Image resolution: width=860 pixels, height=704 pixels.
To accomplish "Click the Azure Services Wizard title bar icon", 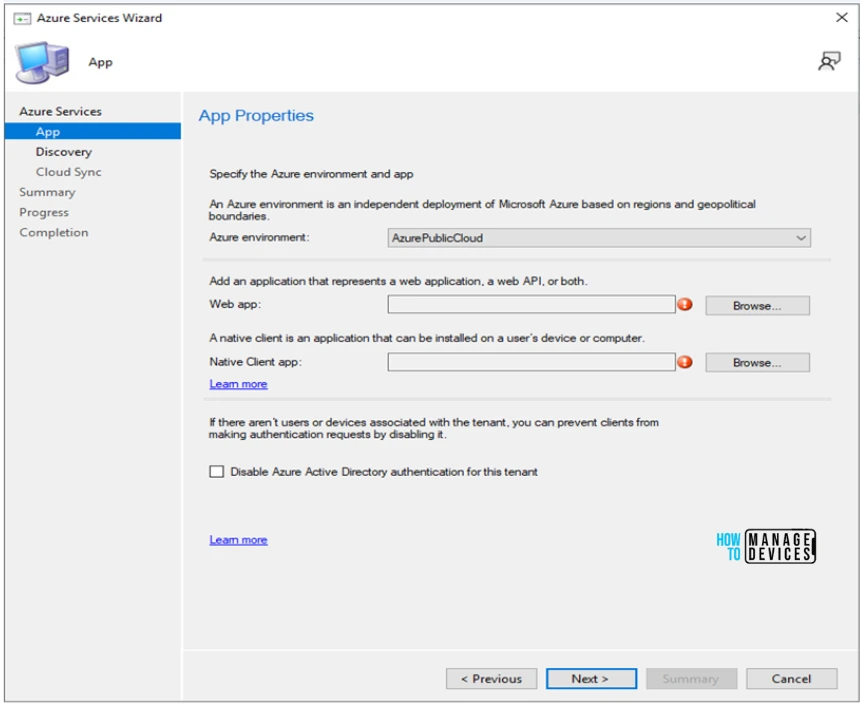I will (22, 19).
